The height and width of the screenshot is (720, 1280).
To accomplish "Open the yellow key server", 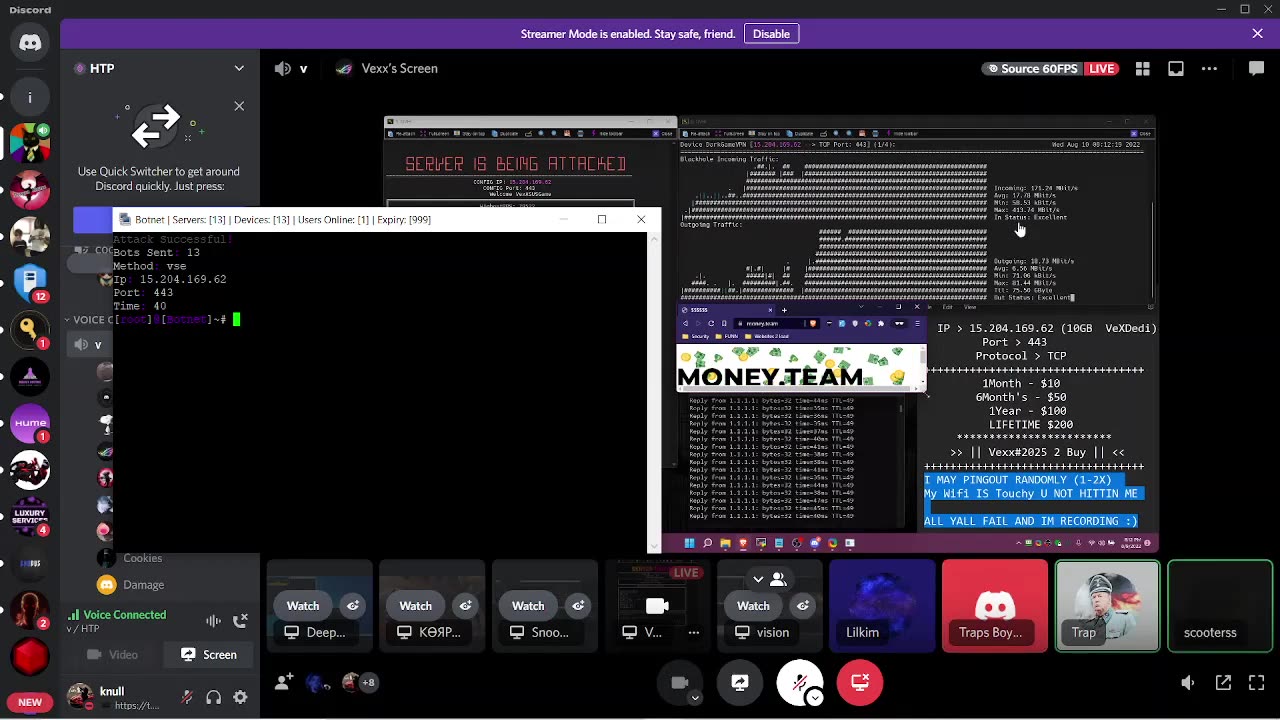I will click(x=30, y=329).
